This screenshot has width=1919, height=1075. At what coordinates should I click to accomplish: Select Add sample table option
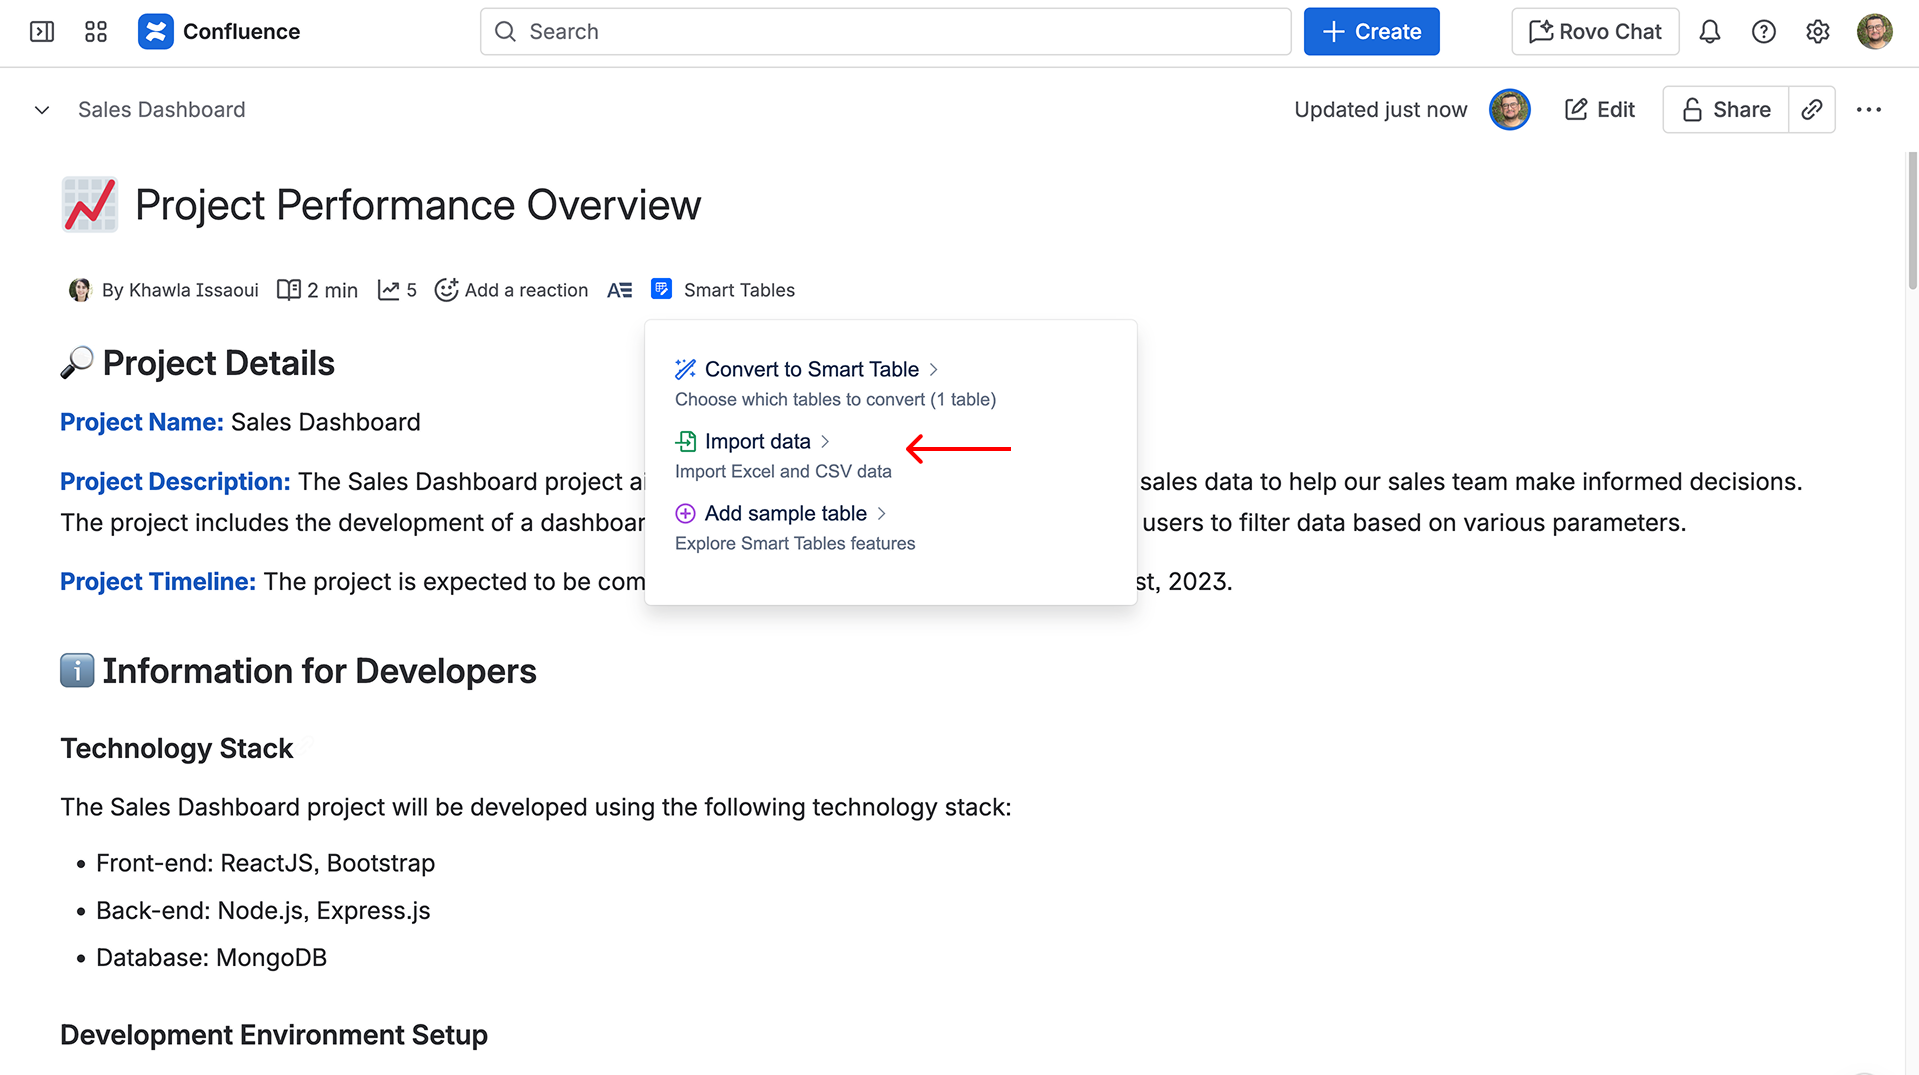point(785,513)
